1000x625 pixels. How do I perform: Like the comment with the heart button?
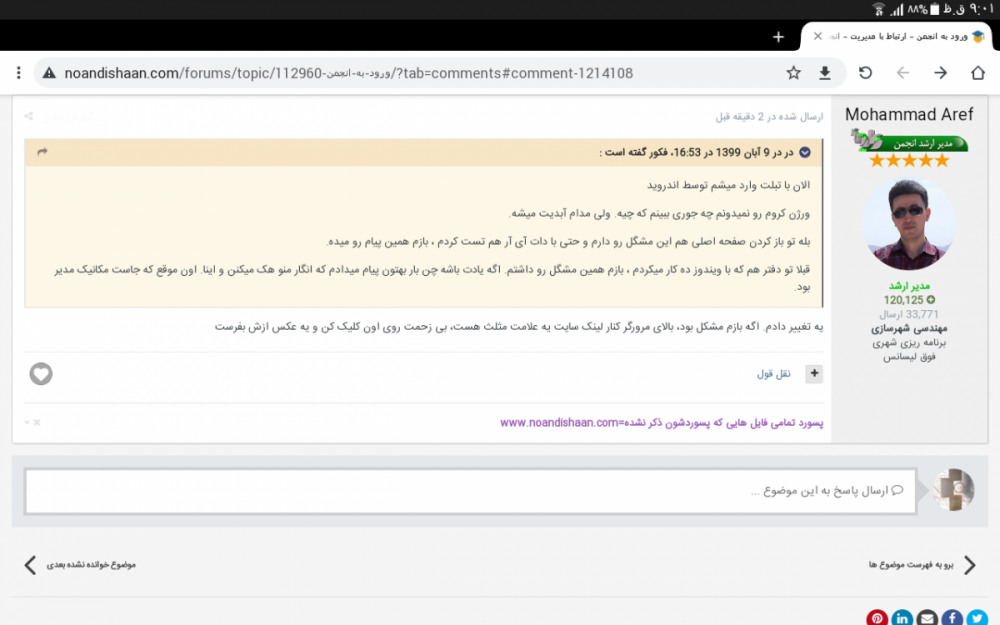[41, 373]
